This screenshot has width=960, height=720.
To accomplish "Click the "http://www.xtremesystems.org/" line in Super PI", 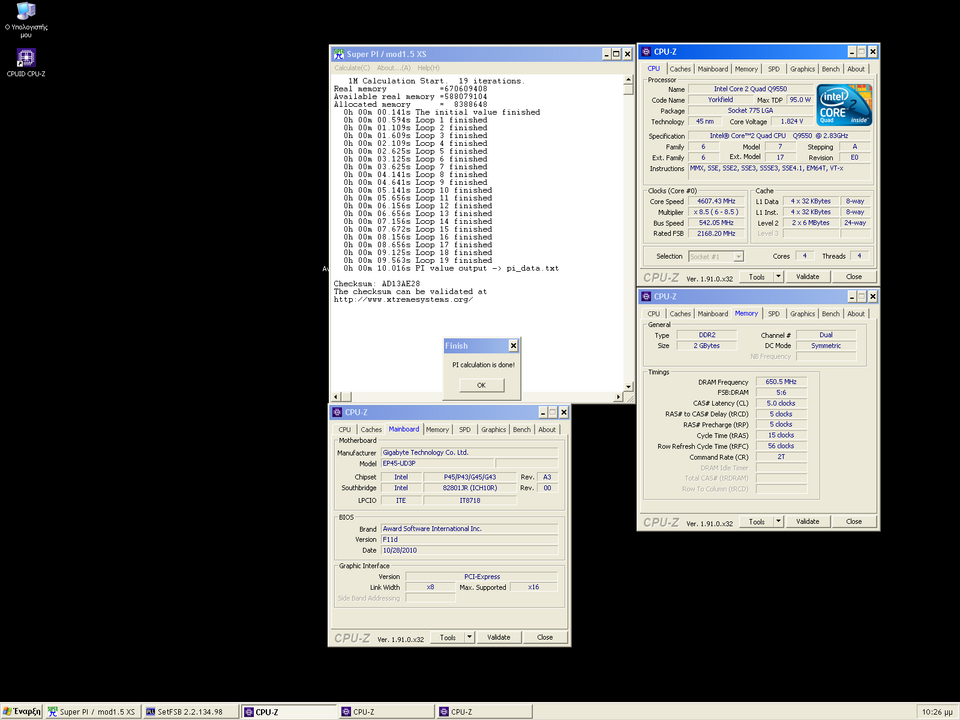I will click(x=403, y=300).
